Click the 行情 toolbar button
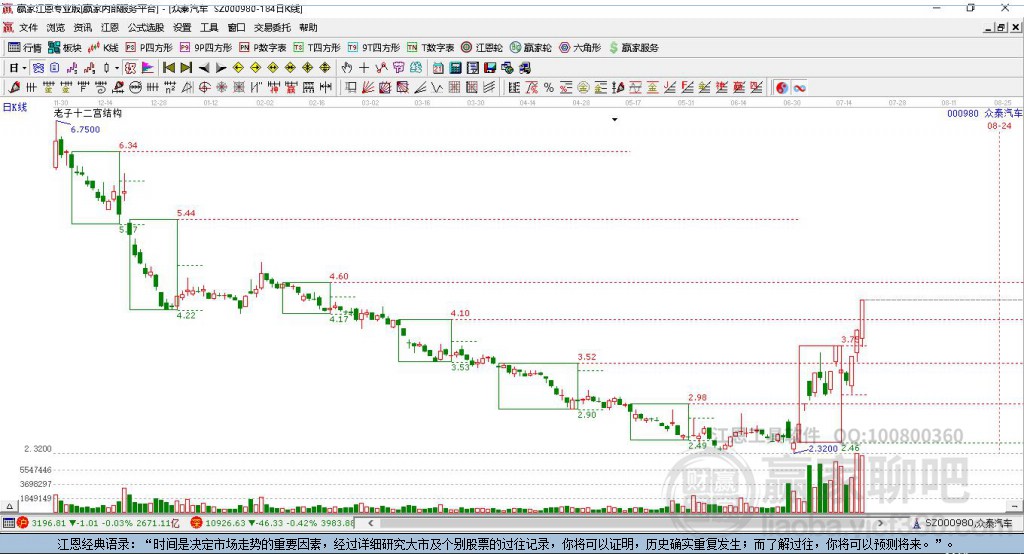The height and width of the screenshot is (554, 1024). pyautogui.click(x=25, y=48)
